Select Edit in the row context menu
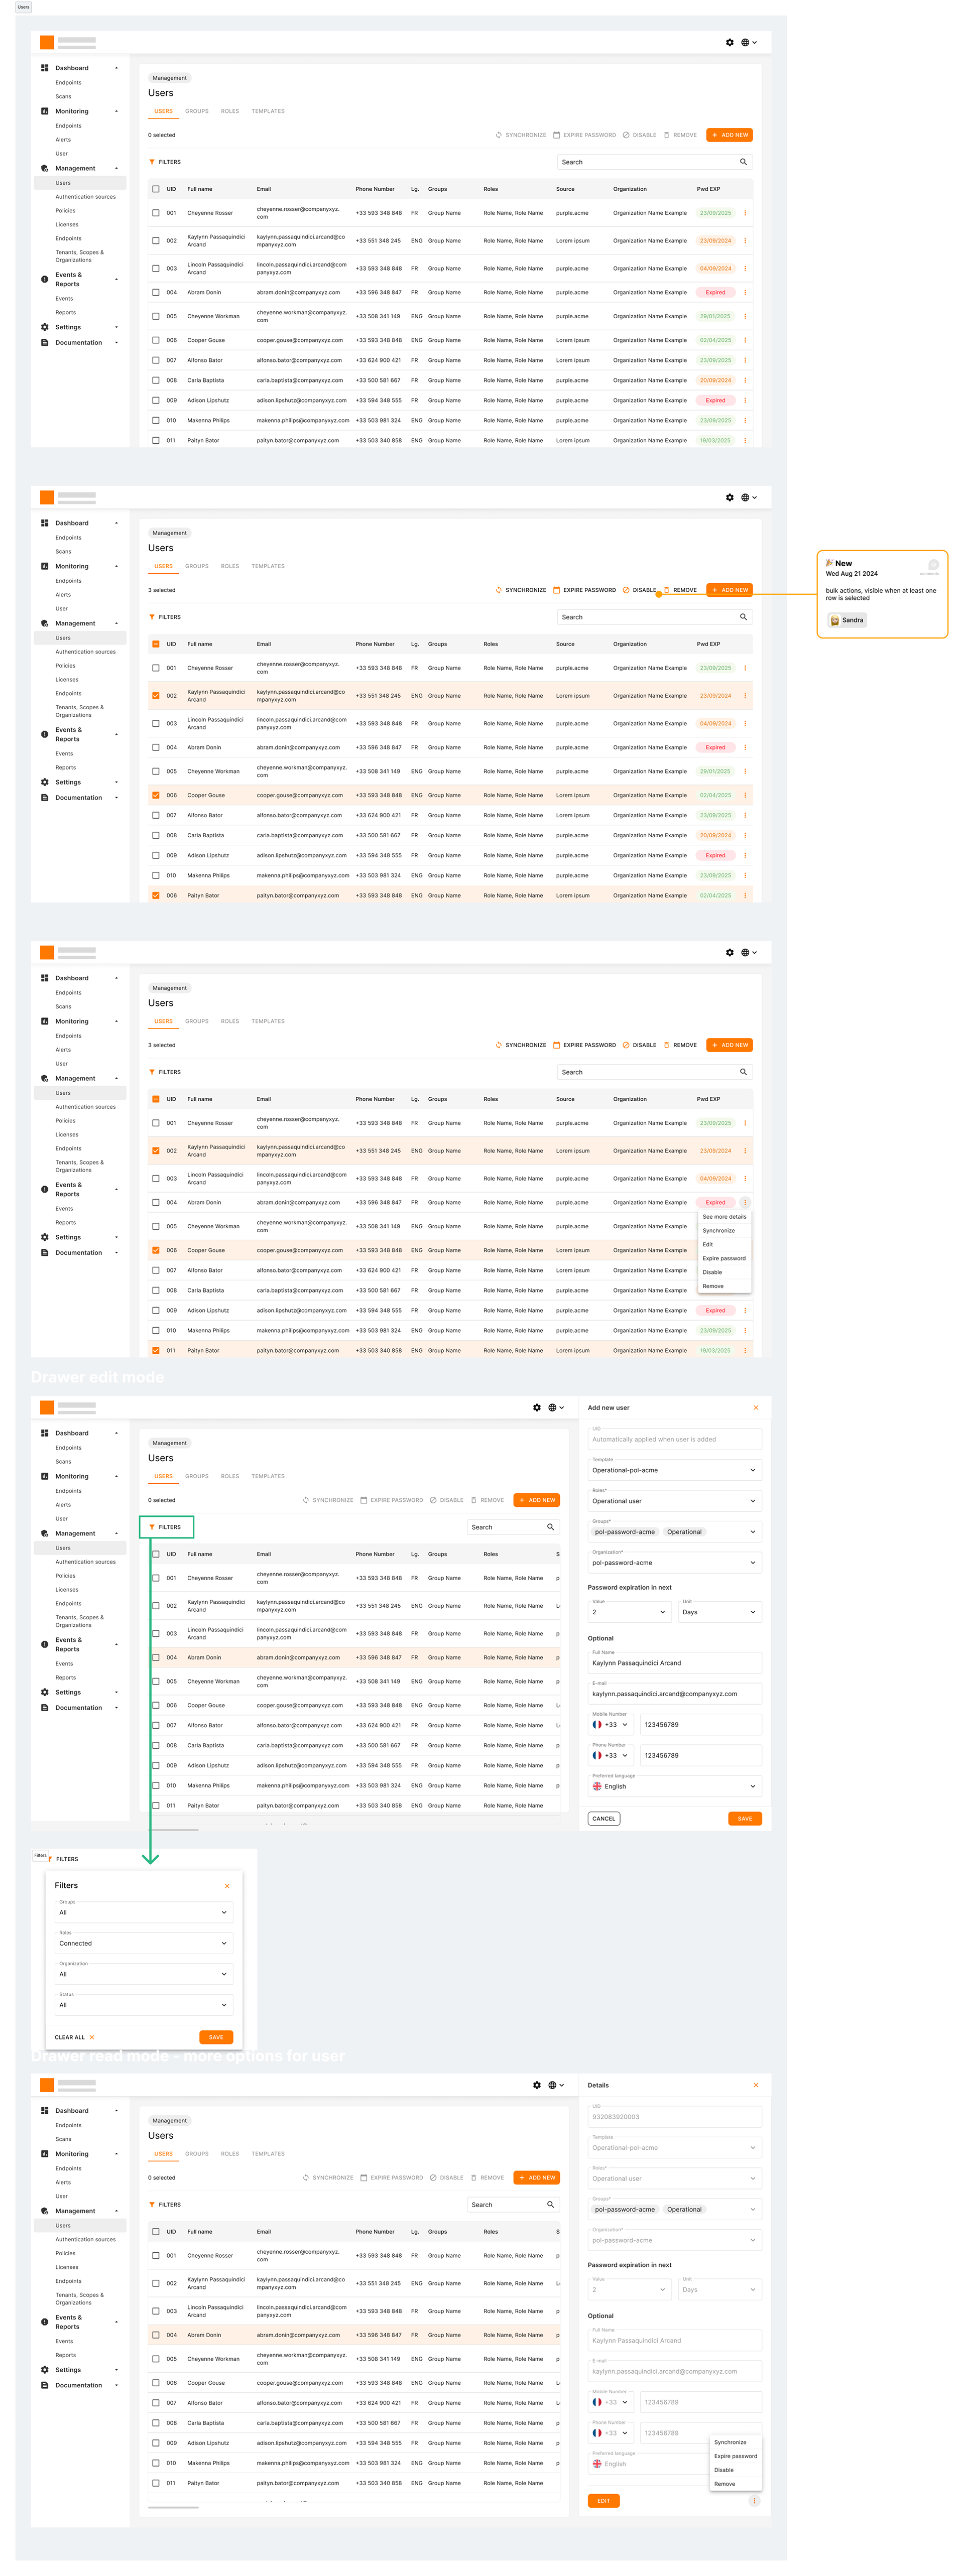 pos(708,1244)
